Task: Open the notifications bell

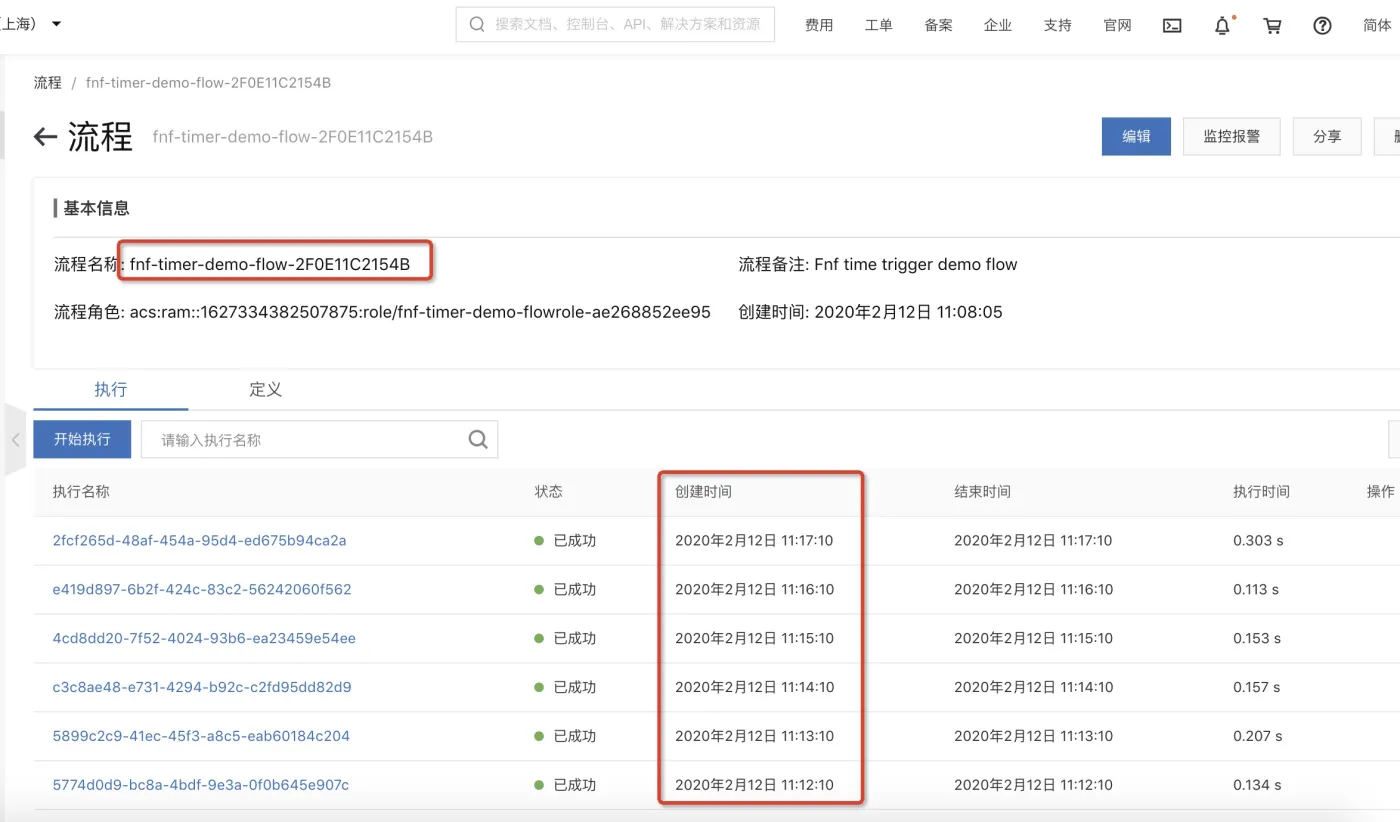Action: click(x=1222, y=26)
